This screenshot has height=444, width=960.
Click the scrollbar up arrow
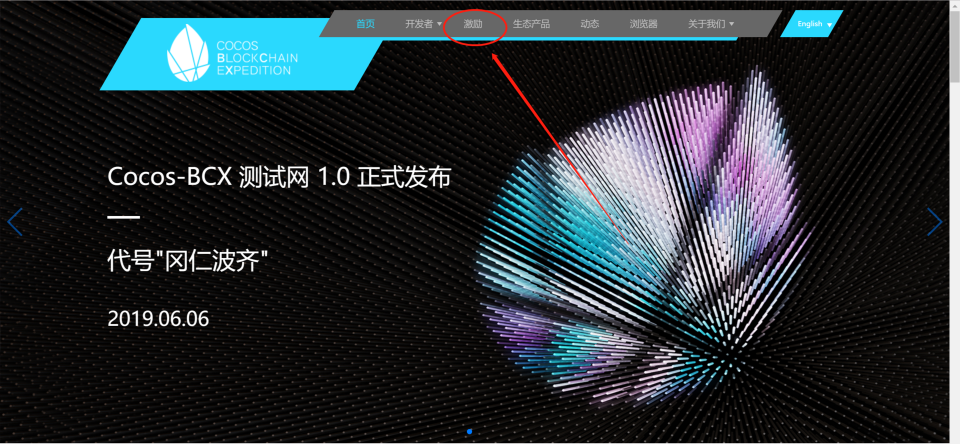[x=954, y=6]
